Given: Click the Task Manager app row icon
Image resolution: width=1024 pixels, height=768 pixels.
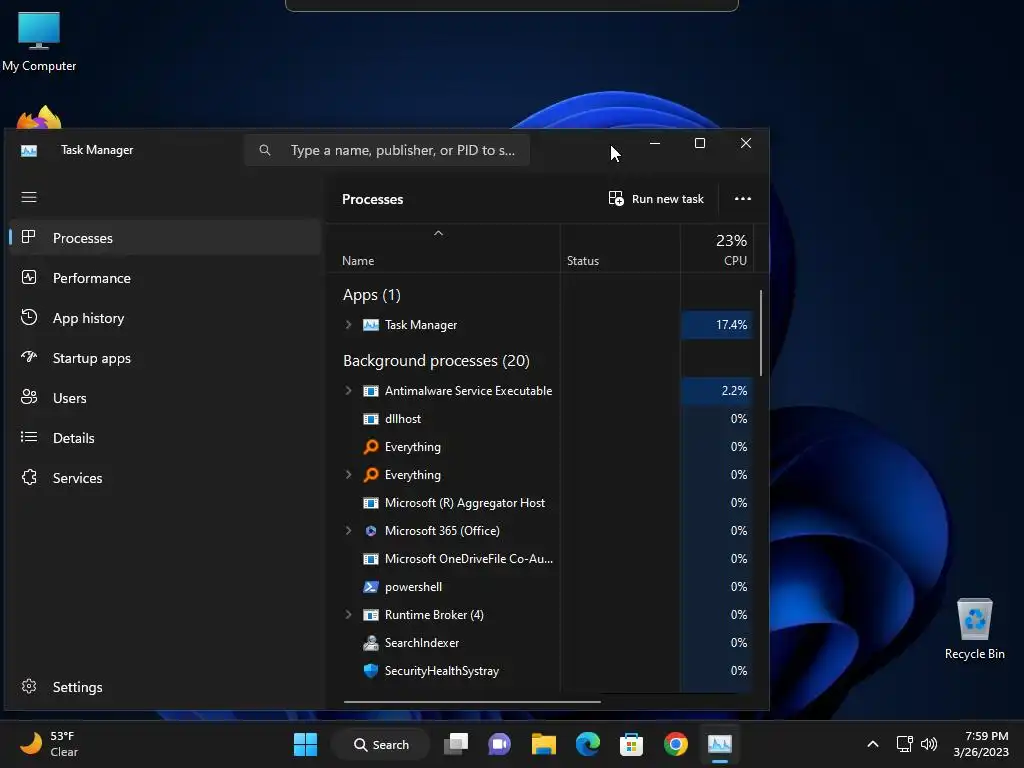Looking at the screenshot, I should click(x=370, y=325).
